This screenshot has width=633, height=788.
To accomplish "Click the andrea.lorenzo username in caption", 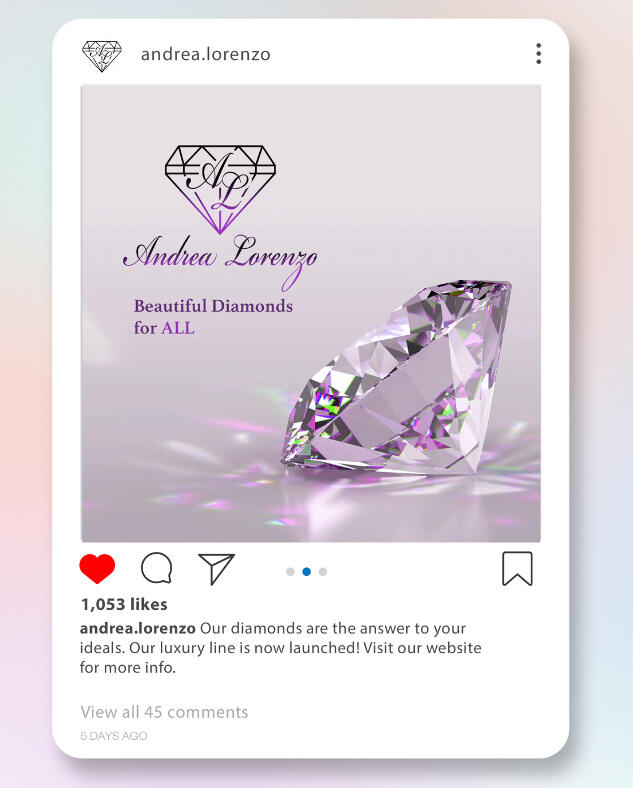I will click(138, 628).
